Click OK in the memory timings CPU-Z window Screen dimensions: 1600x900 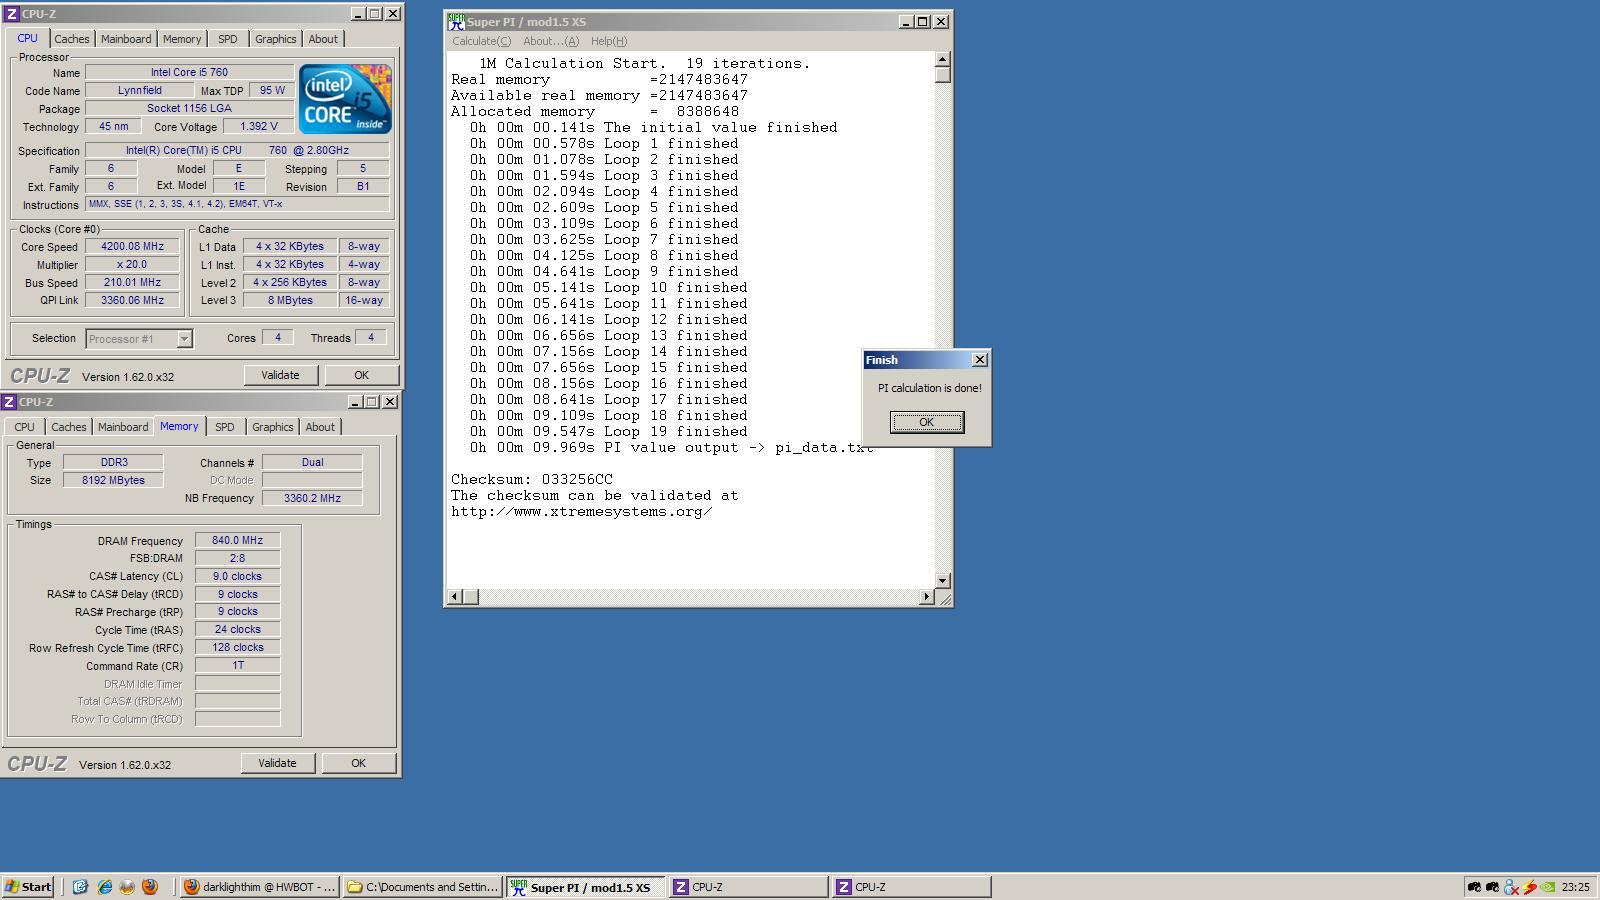[358, 763]
